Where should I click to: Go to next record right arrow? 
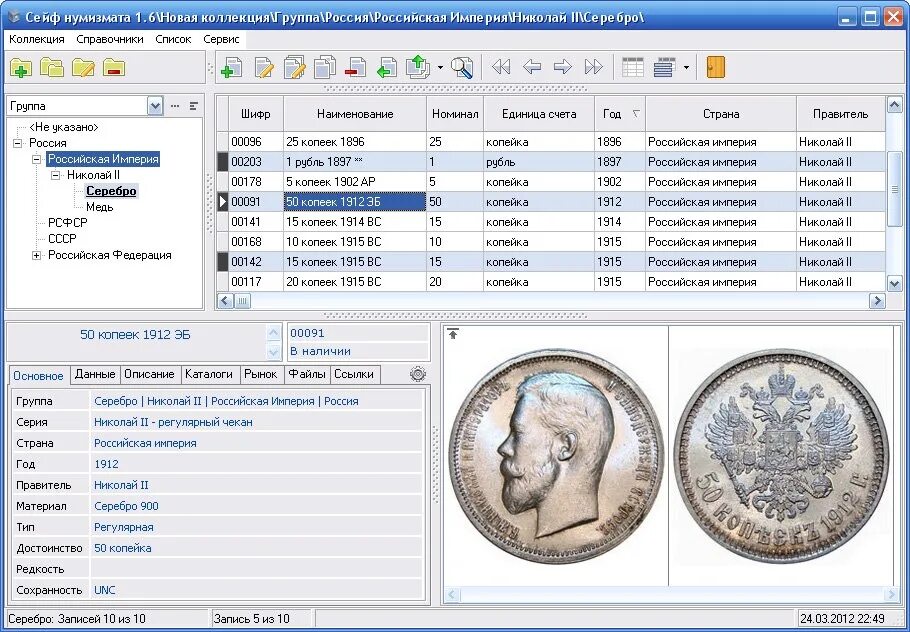tap(562, 67)
